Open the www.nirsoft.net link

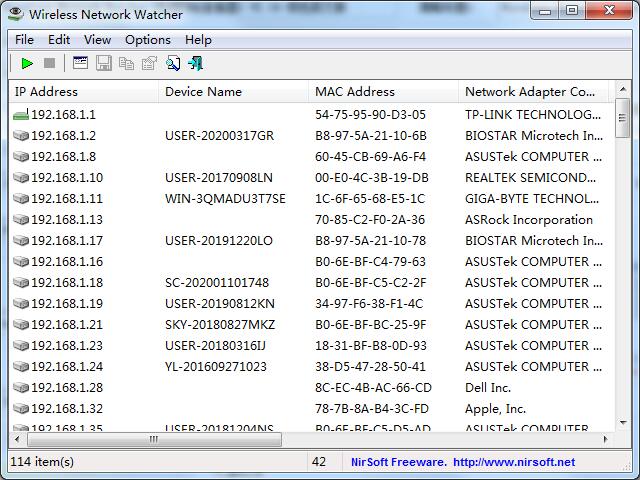514,462
